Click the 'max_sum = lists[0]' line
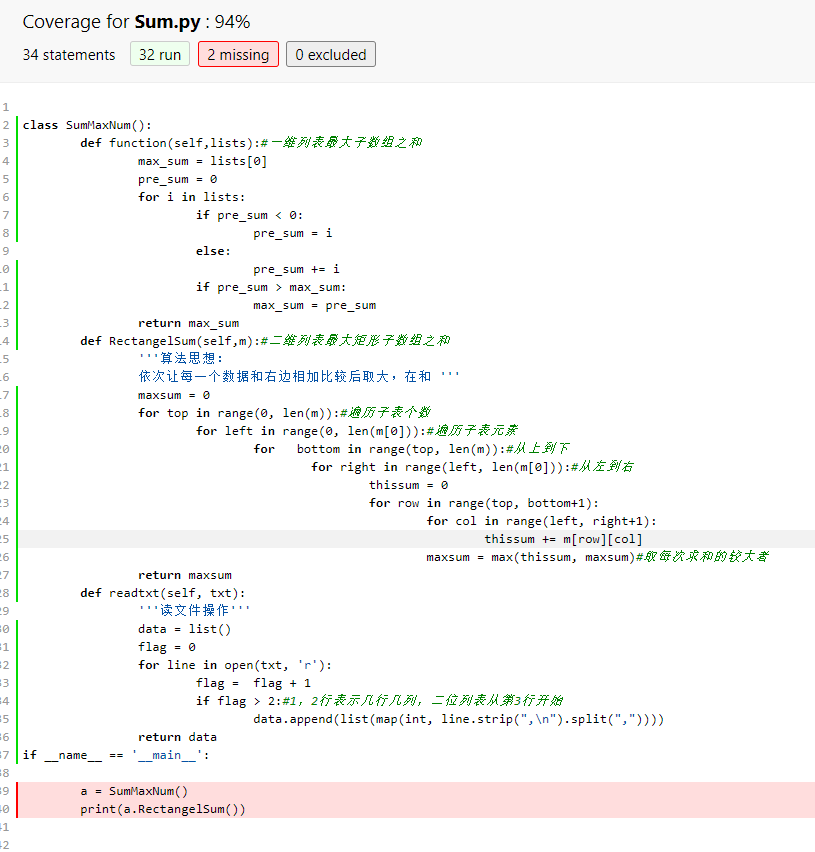815x852 pixels. (202, 161)
